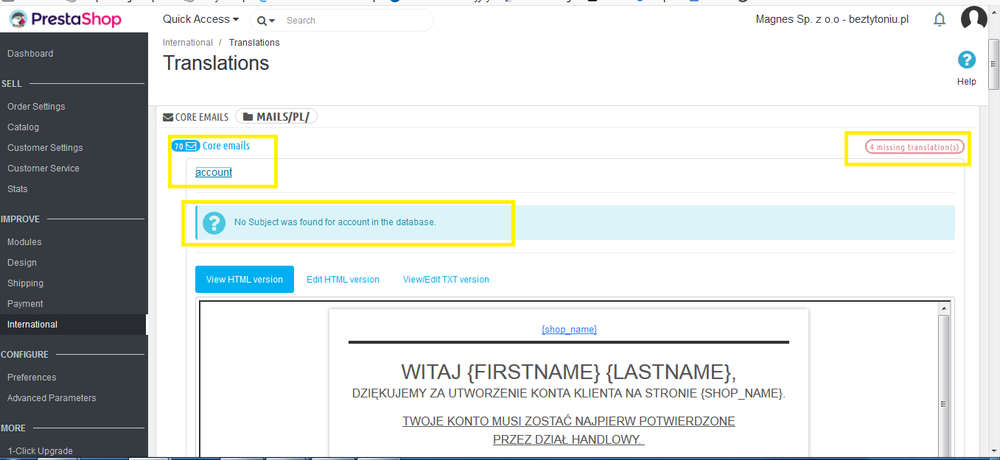
Task: Click the {shop_name} link in preview
Action: [569, 329]
